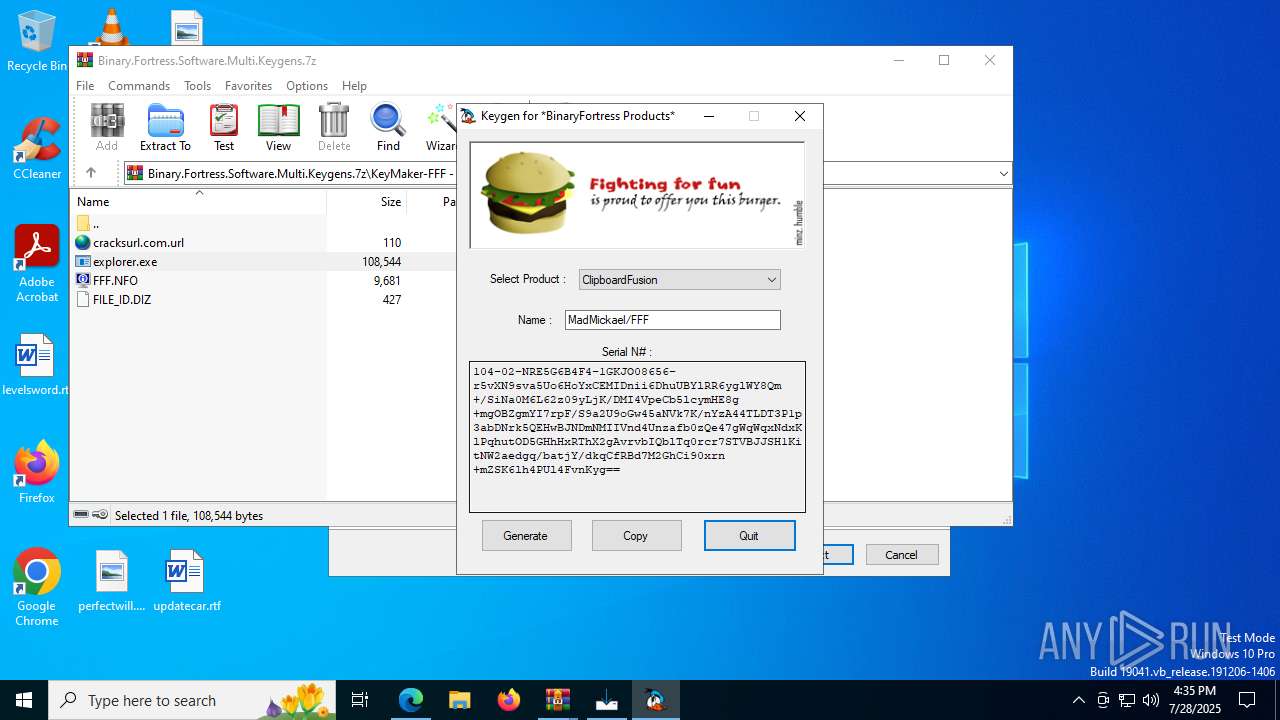
Task: Expand the archive path dropdown arrow
Action: 1003,174
